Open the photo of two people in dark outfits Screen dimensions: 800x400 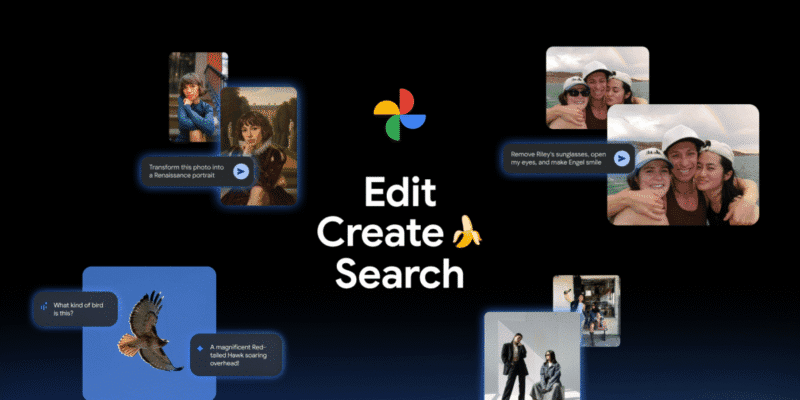[x=532, y=356]
